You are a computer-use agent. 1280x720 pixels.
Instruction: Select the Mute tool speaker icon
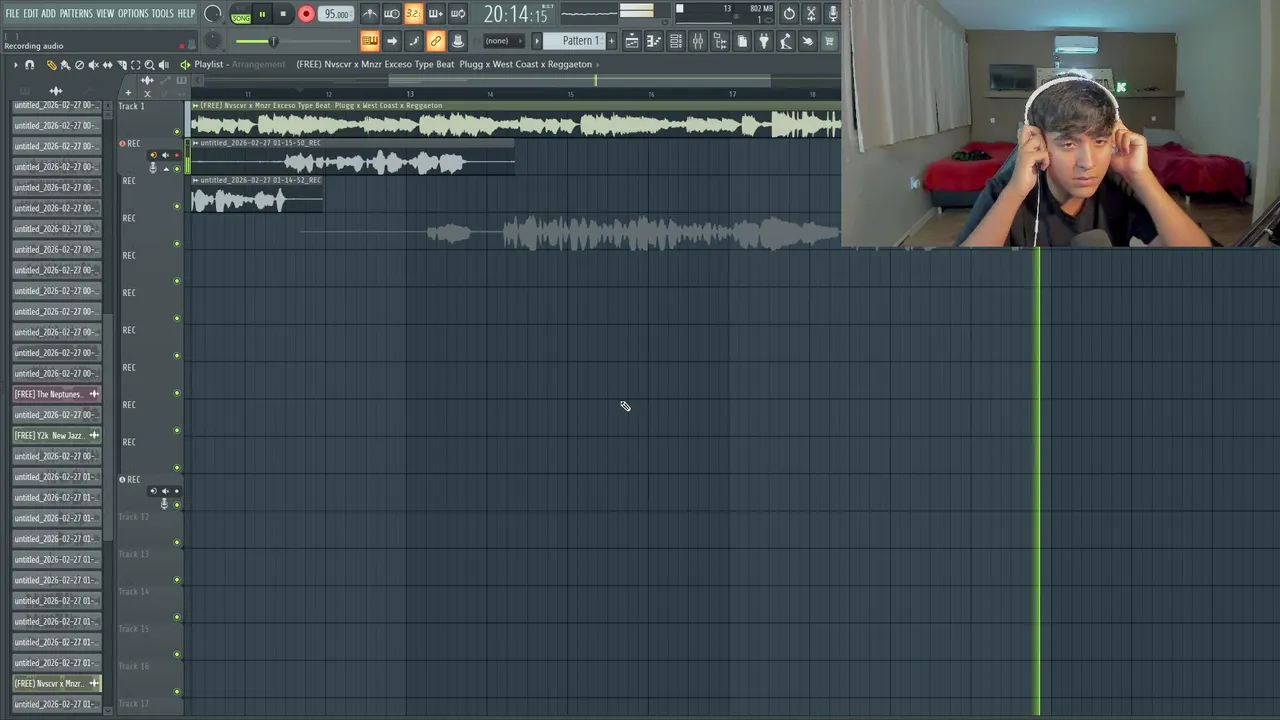[94, 65]
